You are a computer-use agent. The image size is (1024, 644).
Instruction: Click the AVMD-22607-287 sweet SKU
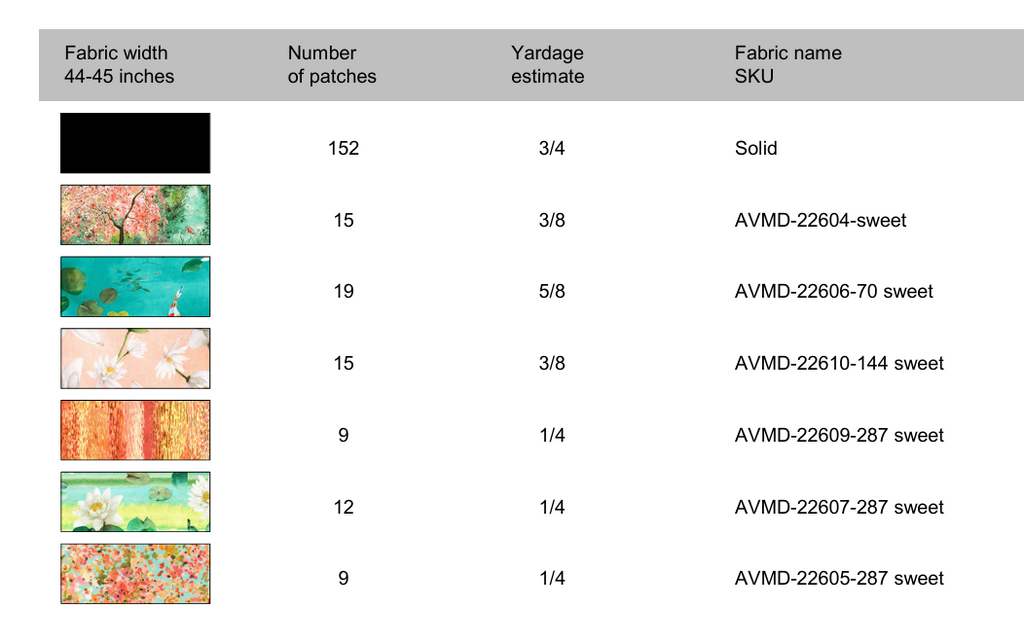[x=839, y=508]
